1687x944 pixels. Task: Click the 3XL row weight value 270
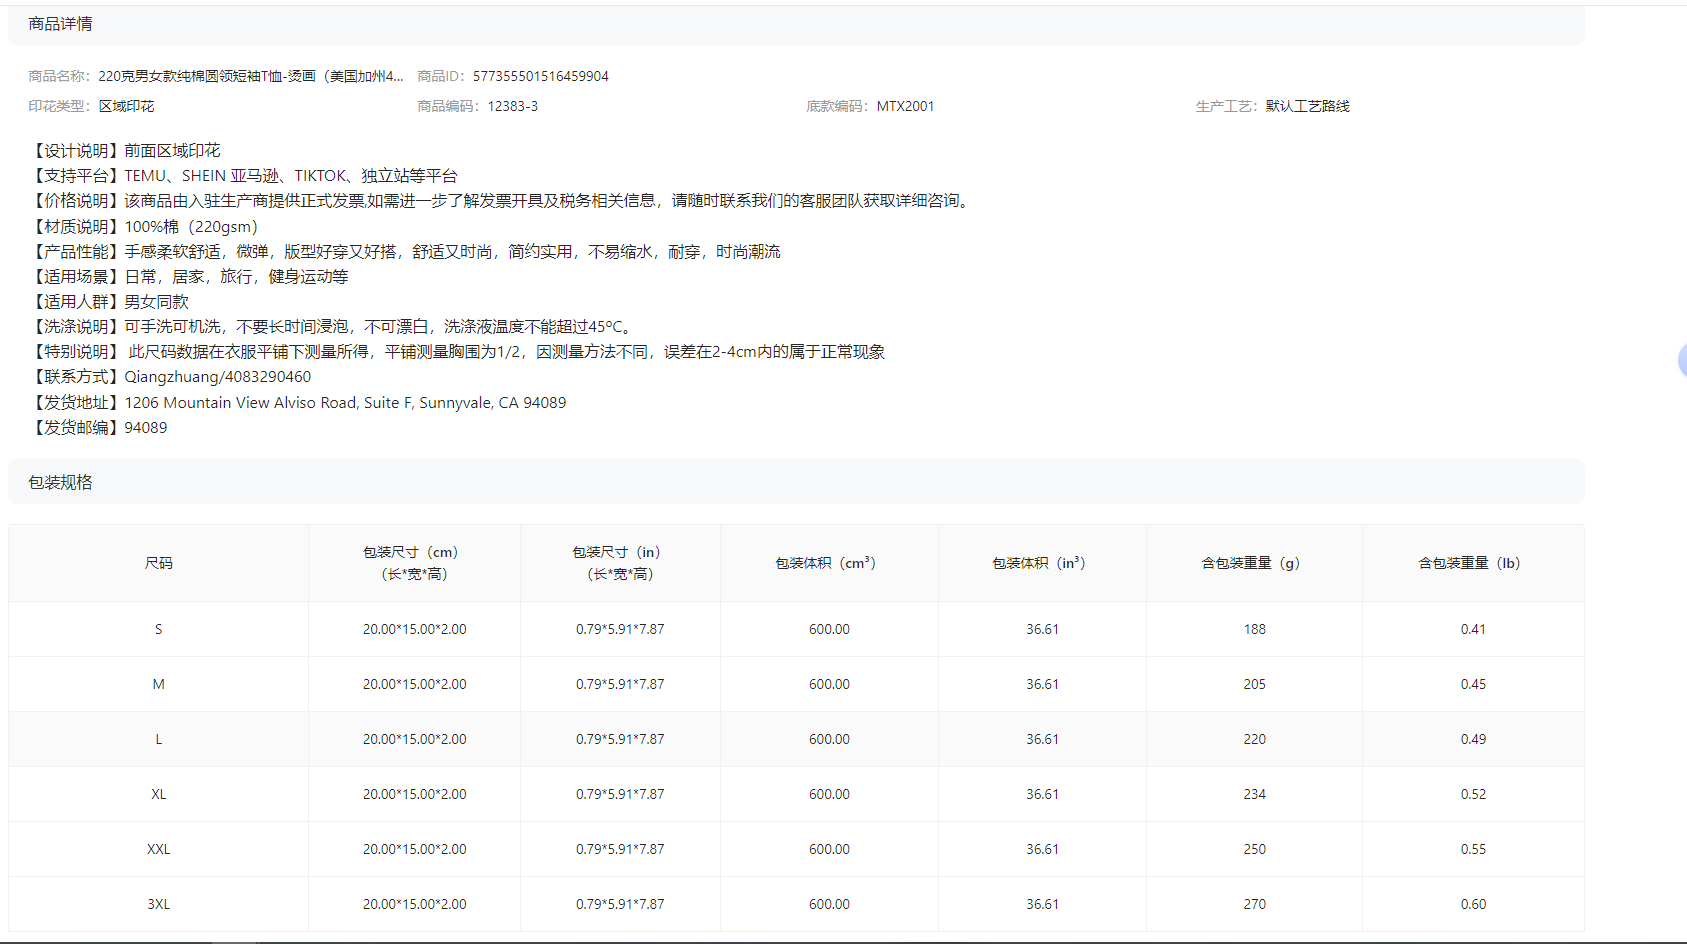coord(1254,904)
